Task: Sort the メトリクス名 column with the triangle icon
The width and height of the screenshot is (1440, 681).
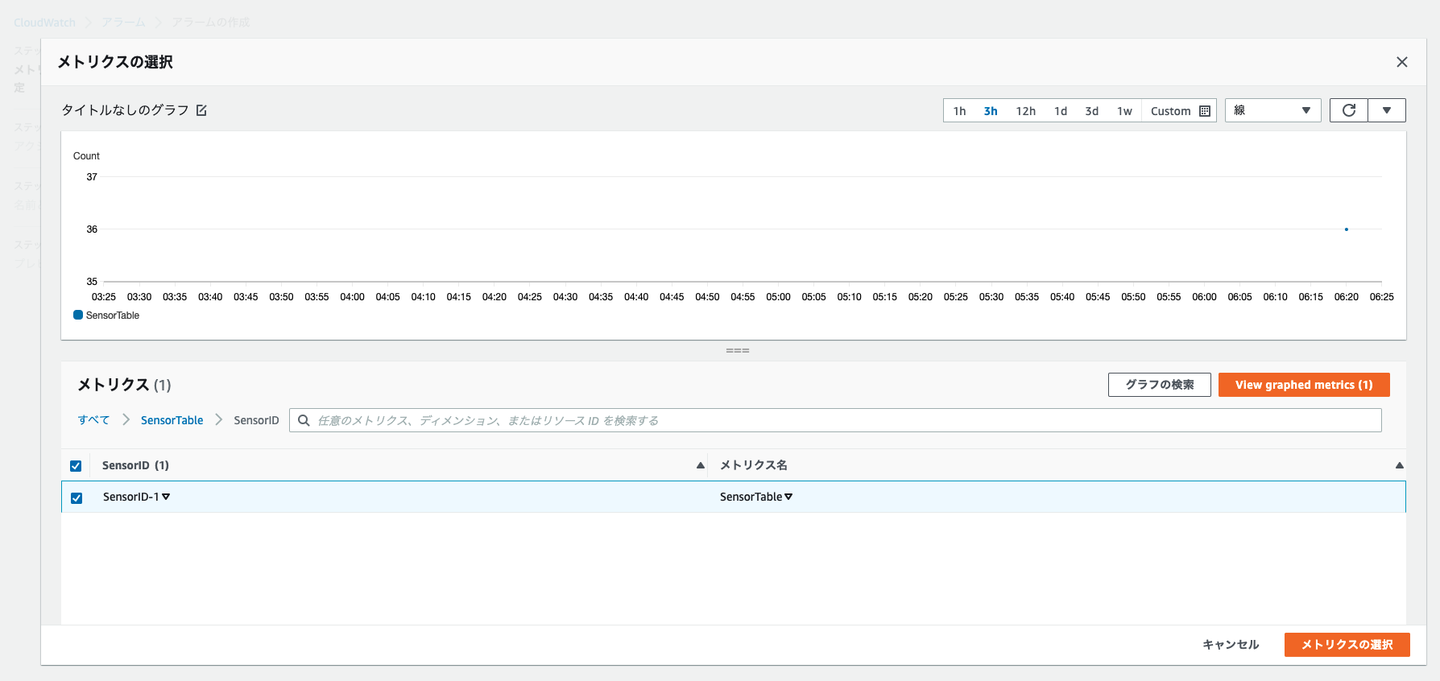Action: [x=1399, y=466]
